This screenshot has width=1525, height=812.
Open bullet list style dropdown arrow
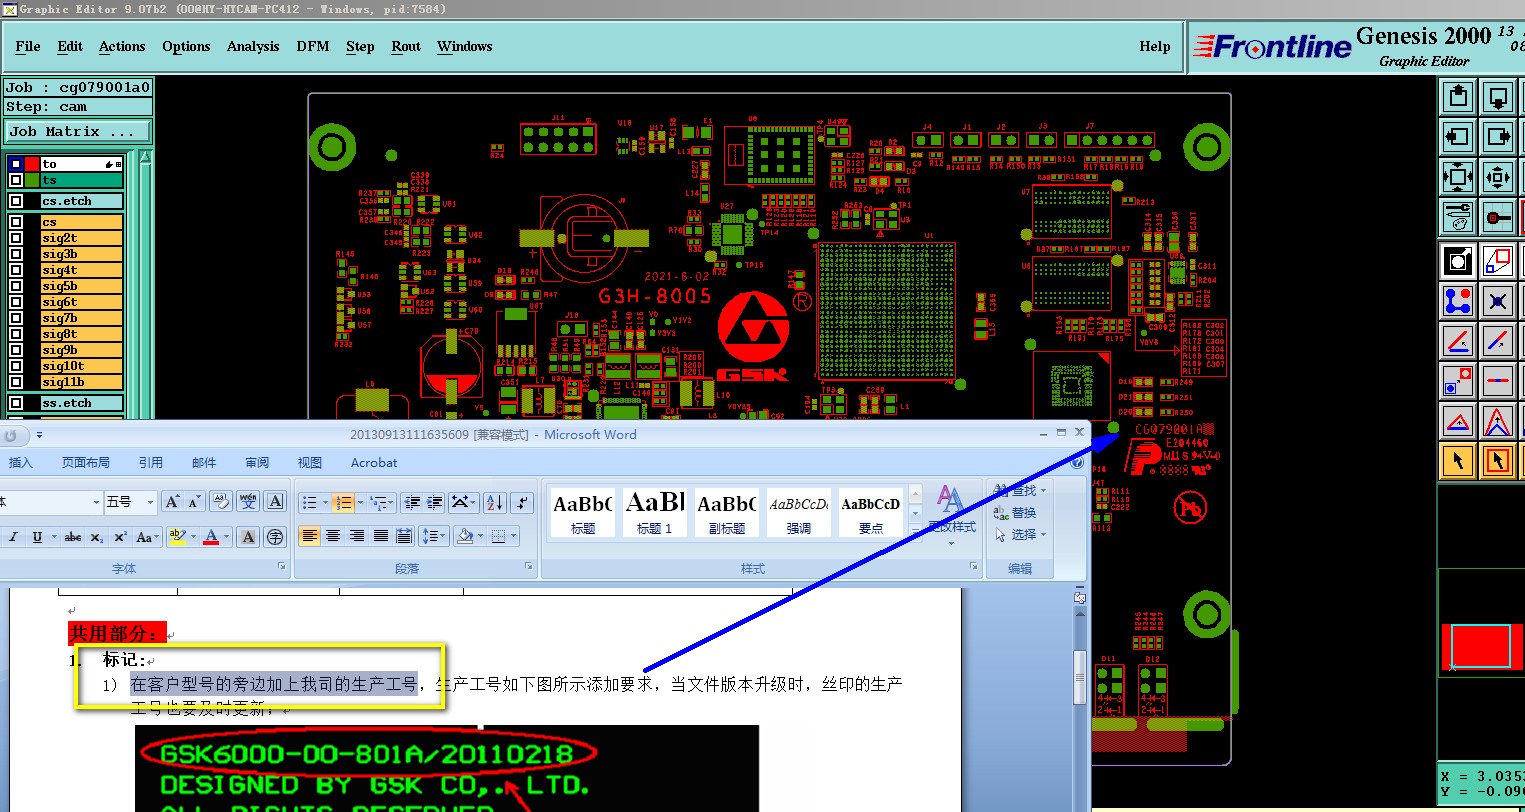coord(325,502)
